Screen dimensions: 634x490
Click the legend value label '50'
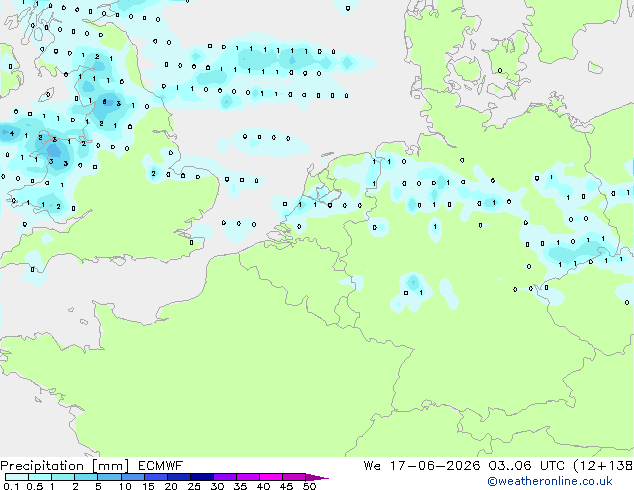[309, 486]
